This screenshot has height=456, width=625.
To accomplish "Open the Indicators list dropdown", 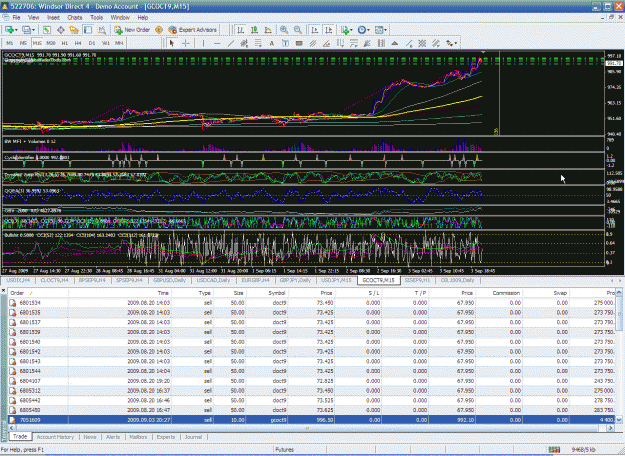I will click(x=346, y=30).
